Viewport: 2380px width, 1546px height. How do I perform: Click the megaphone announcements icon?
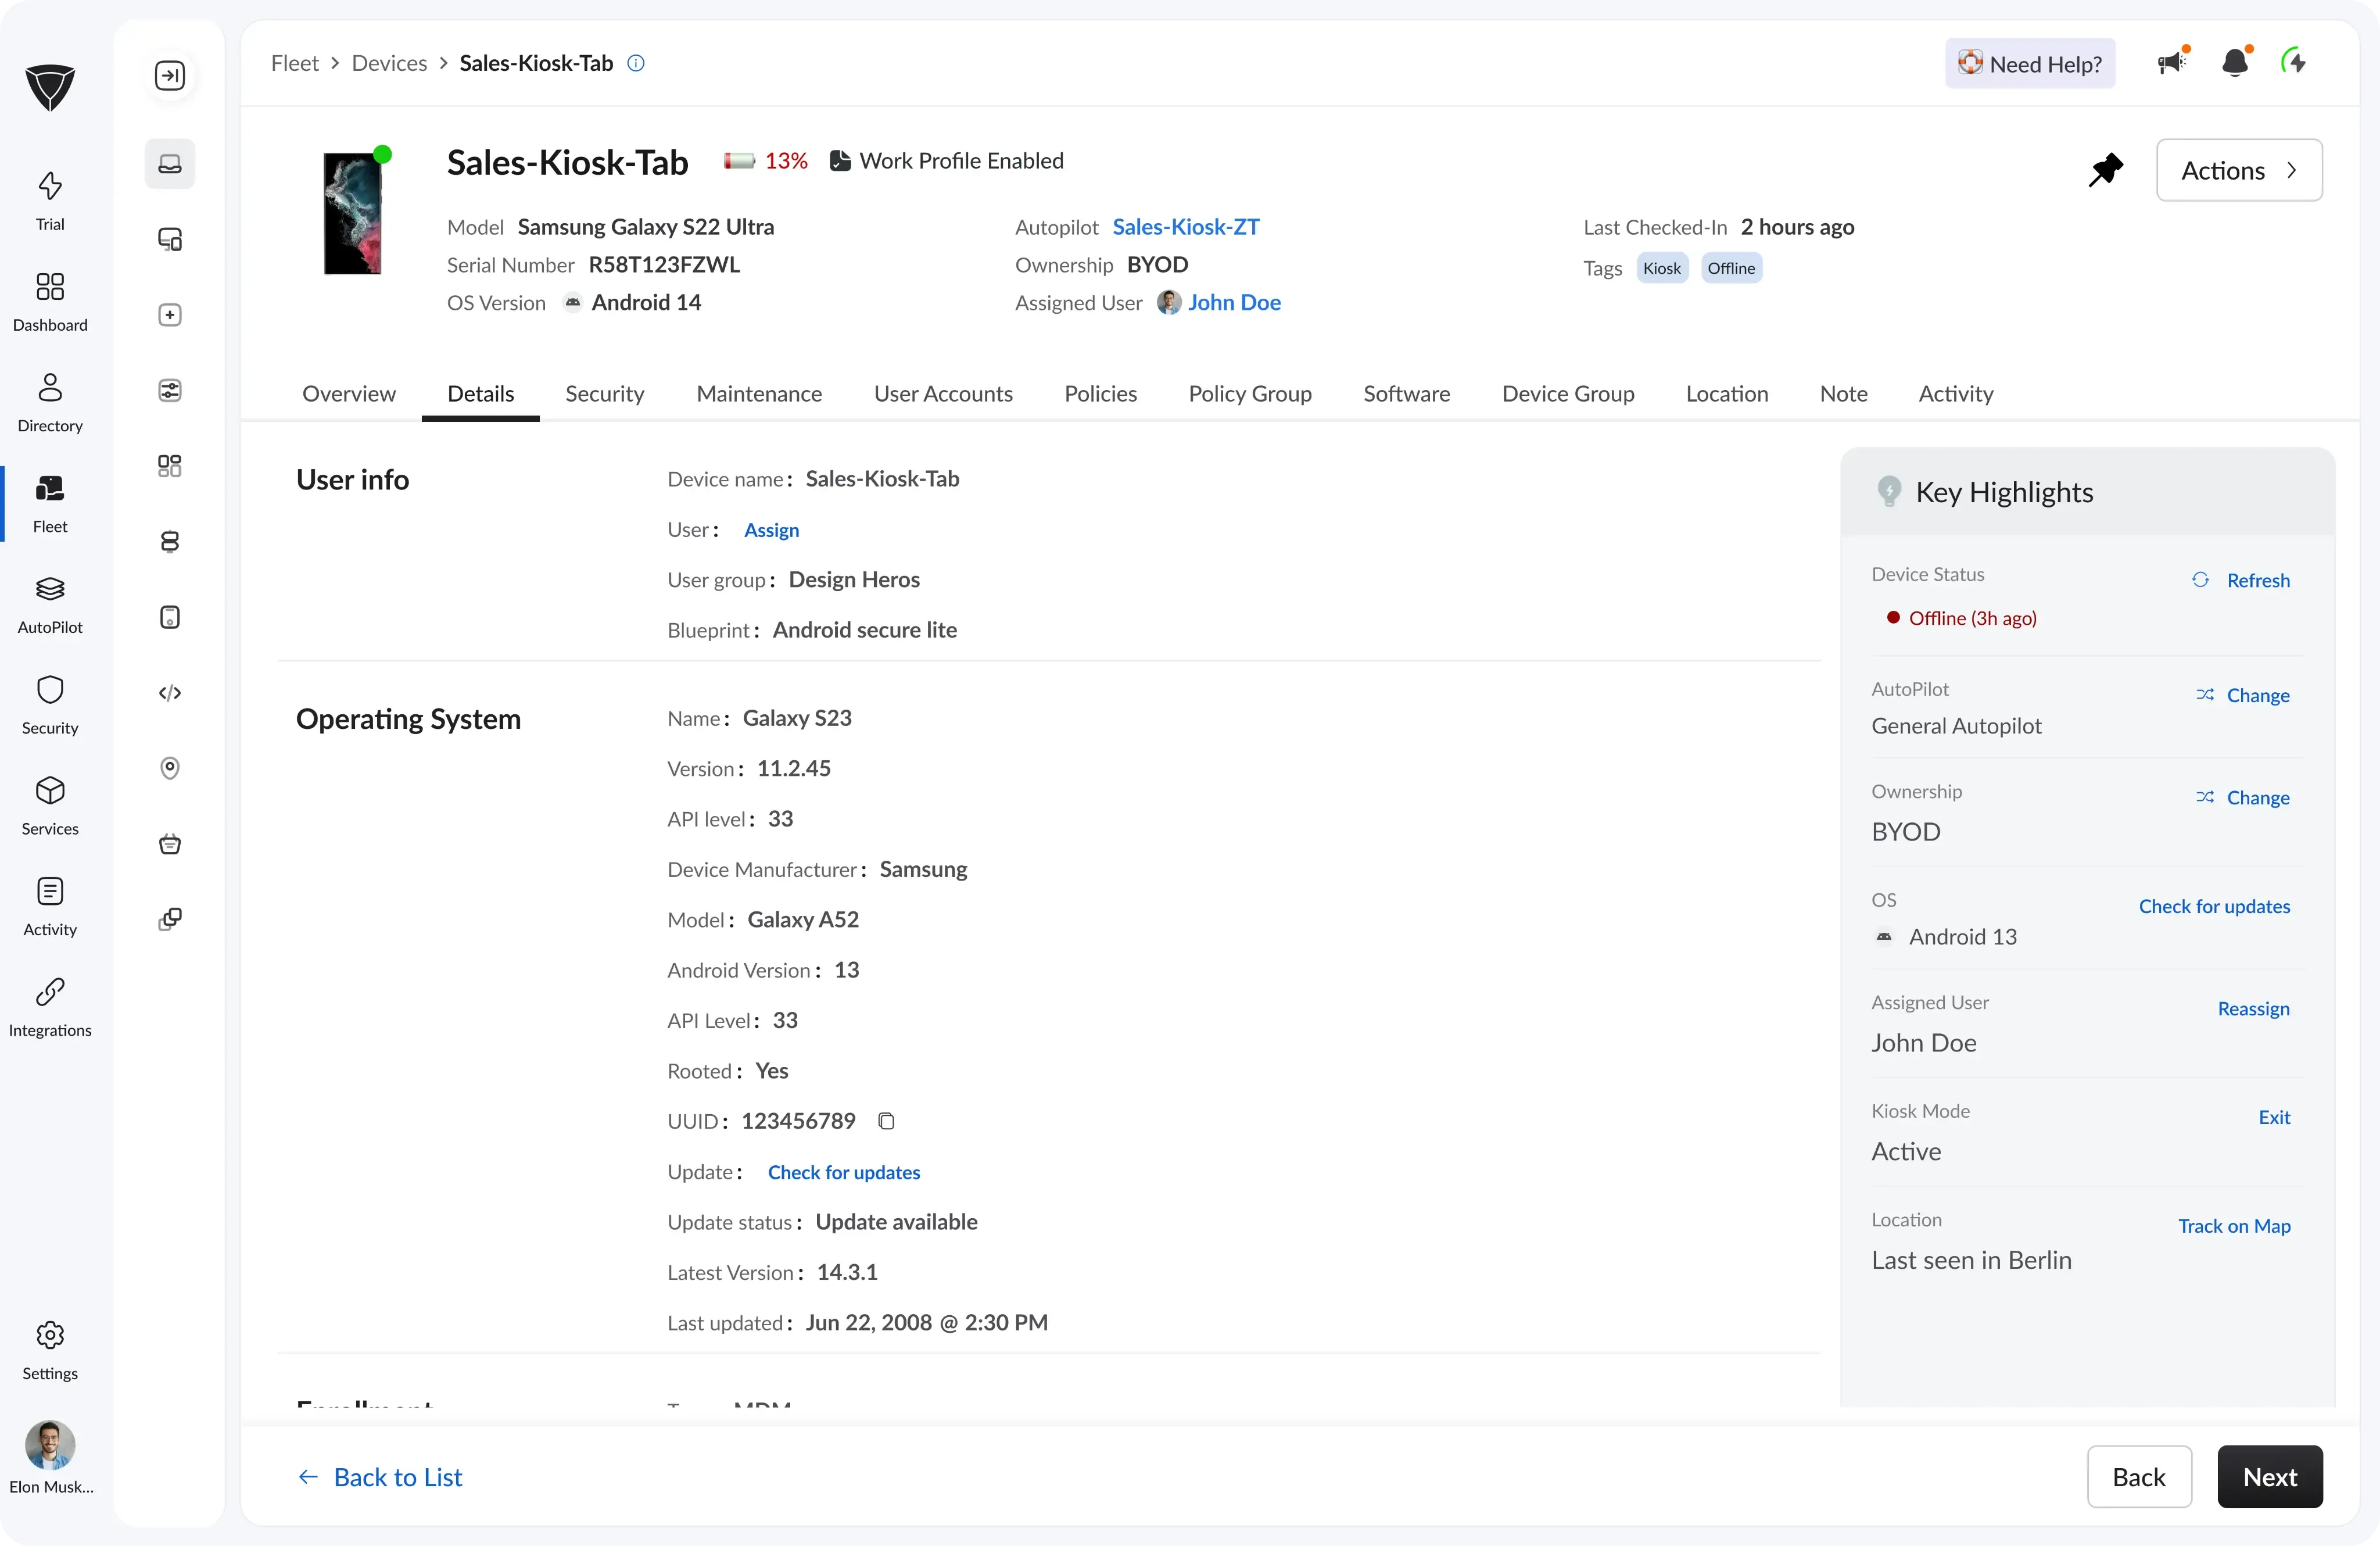(x=2171, y=63)
